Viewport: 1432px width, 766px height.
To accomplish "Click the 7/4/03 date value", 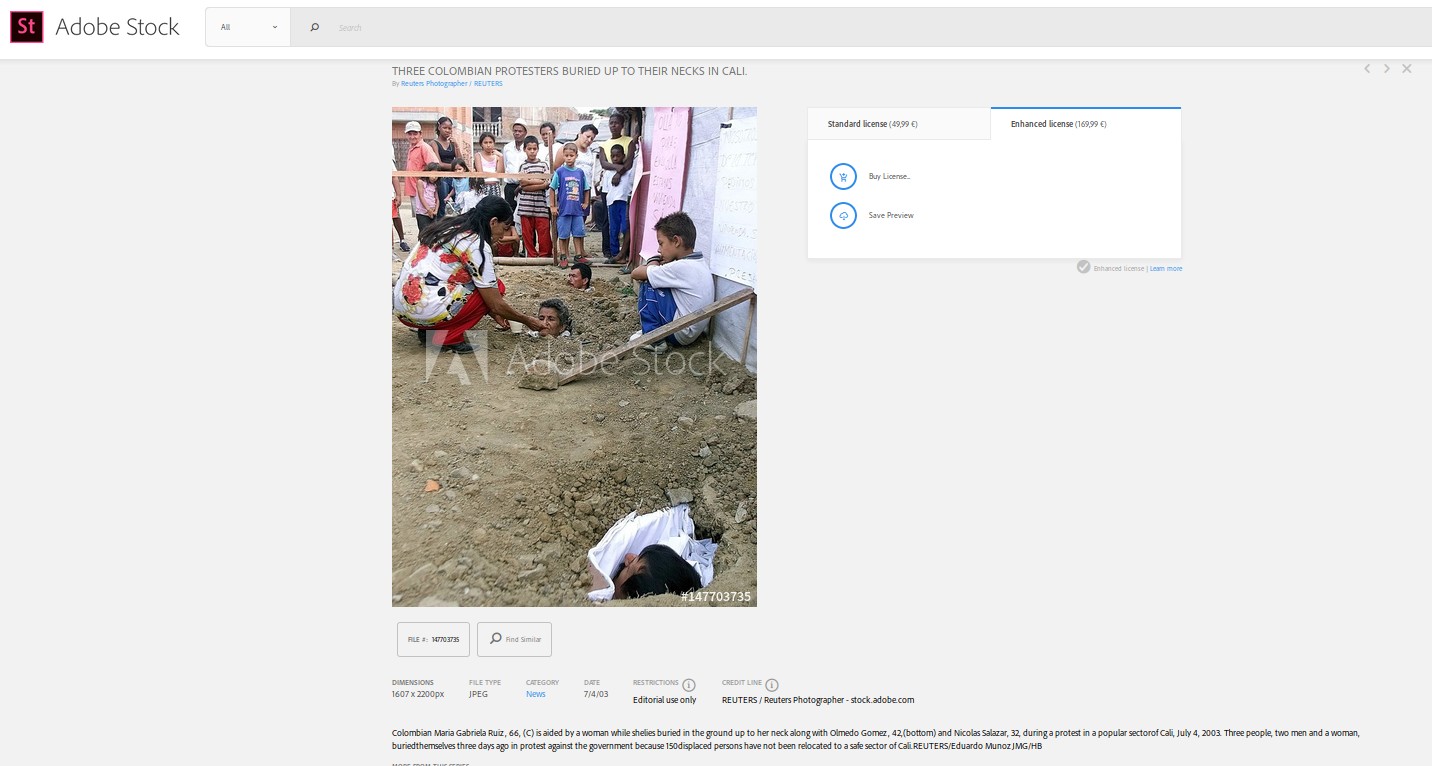I will 596,694.
